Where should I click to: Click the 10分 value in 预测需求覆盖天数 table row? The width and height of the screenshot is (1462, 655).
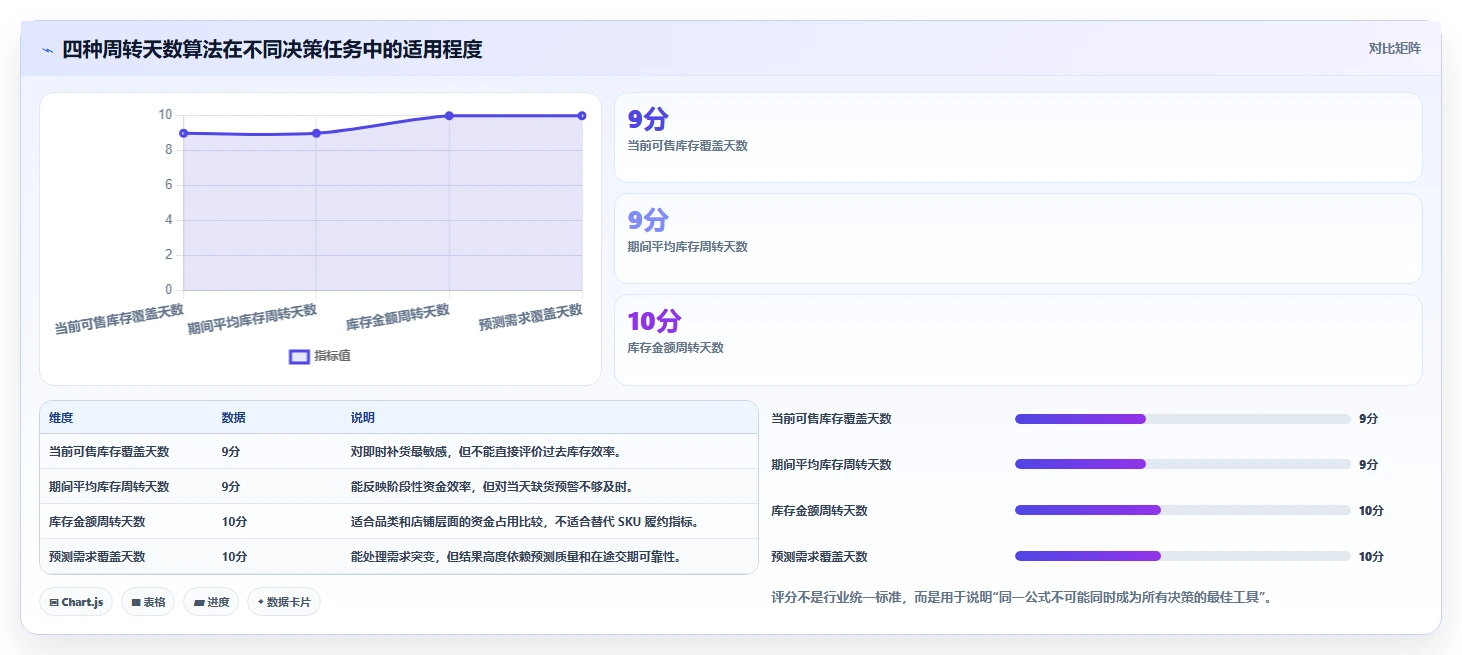click(234, 557)
